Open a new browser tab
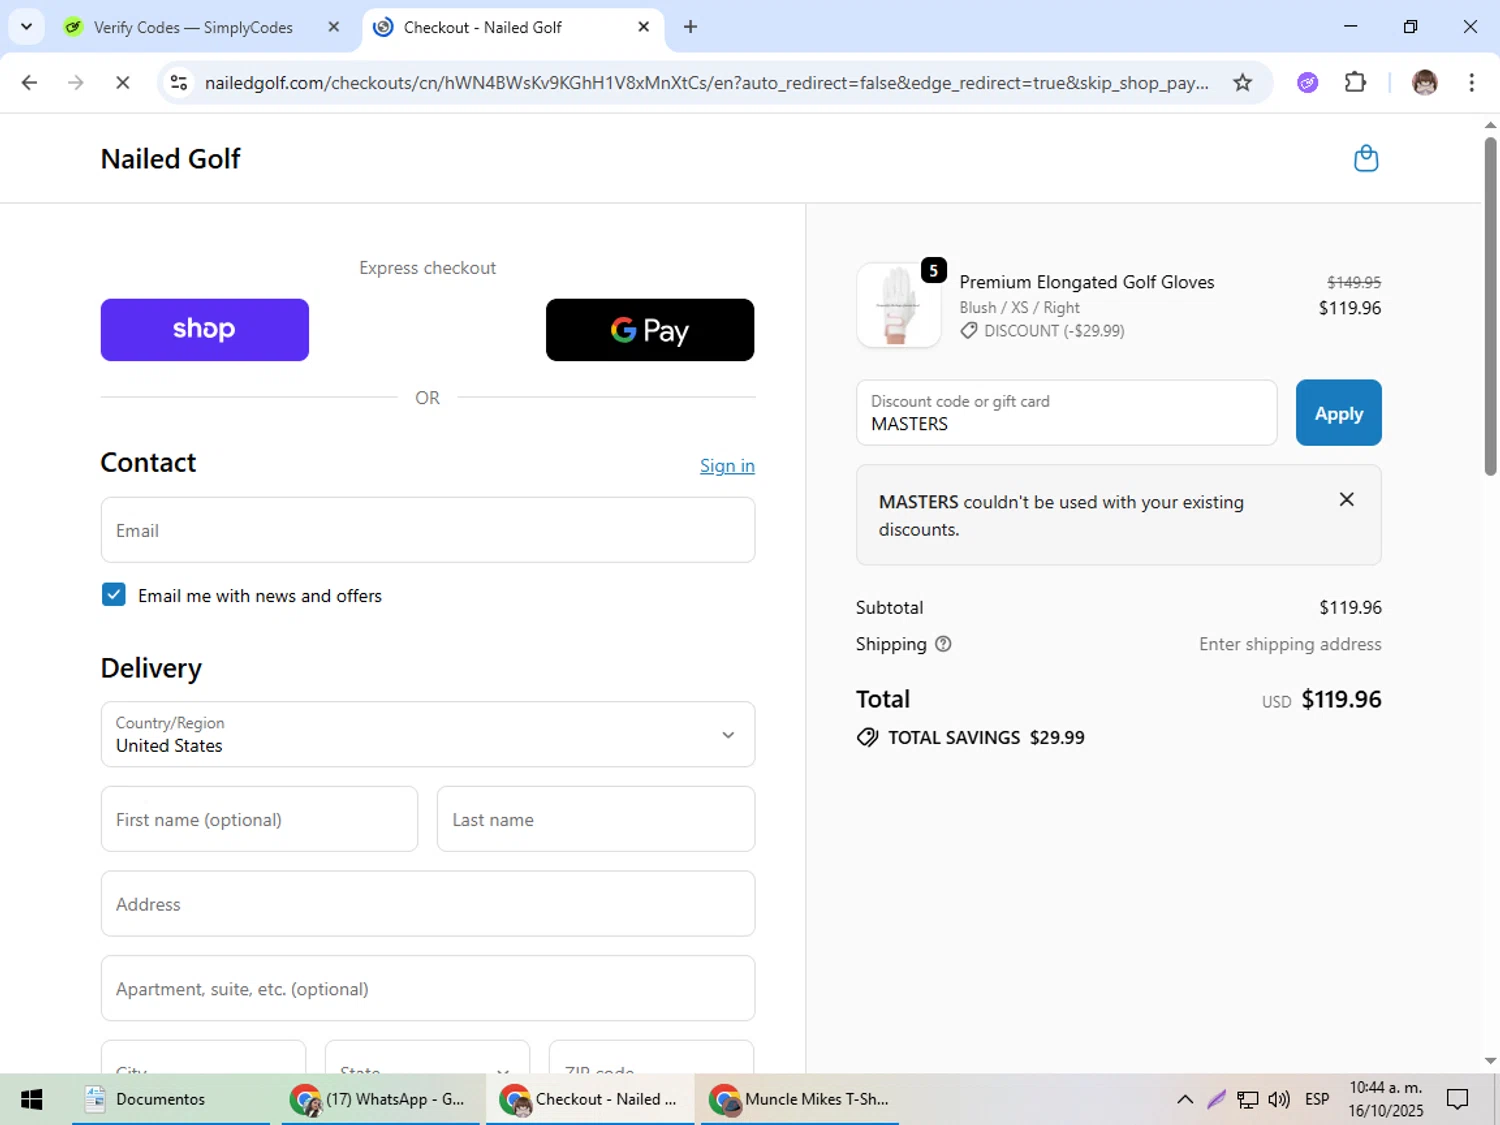1500x1125 pixels. [690, 27]
